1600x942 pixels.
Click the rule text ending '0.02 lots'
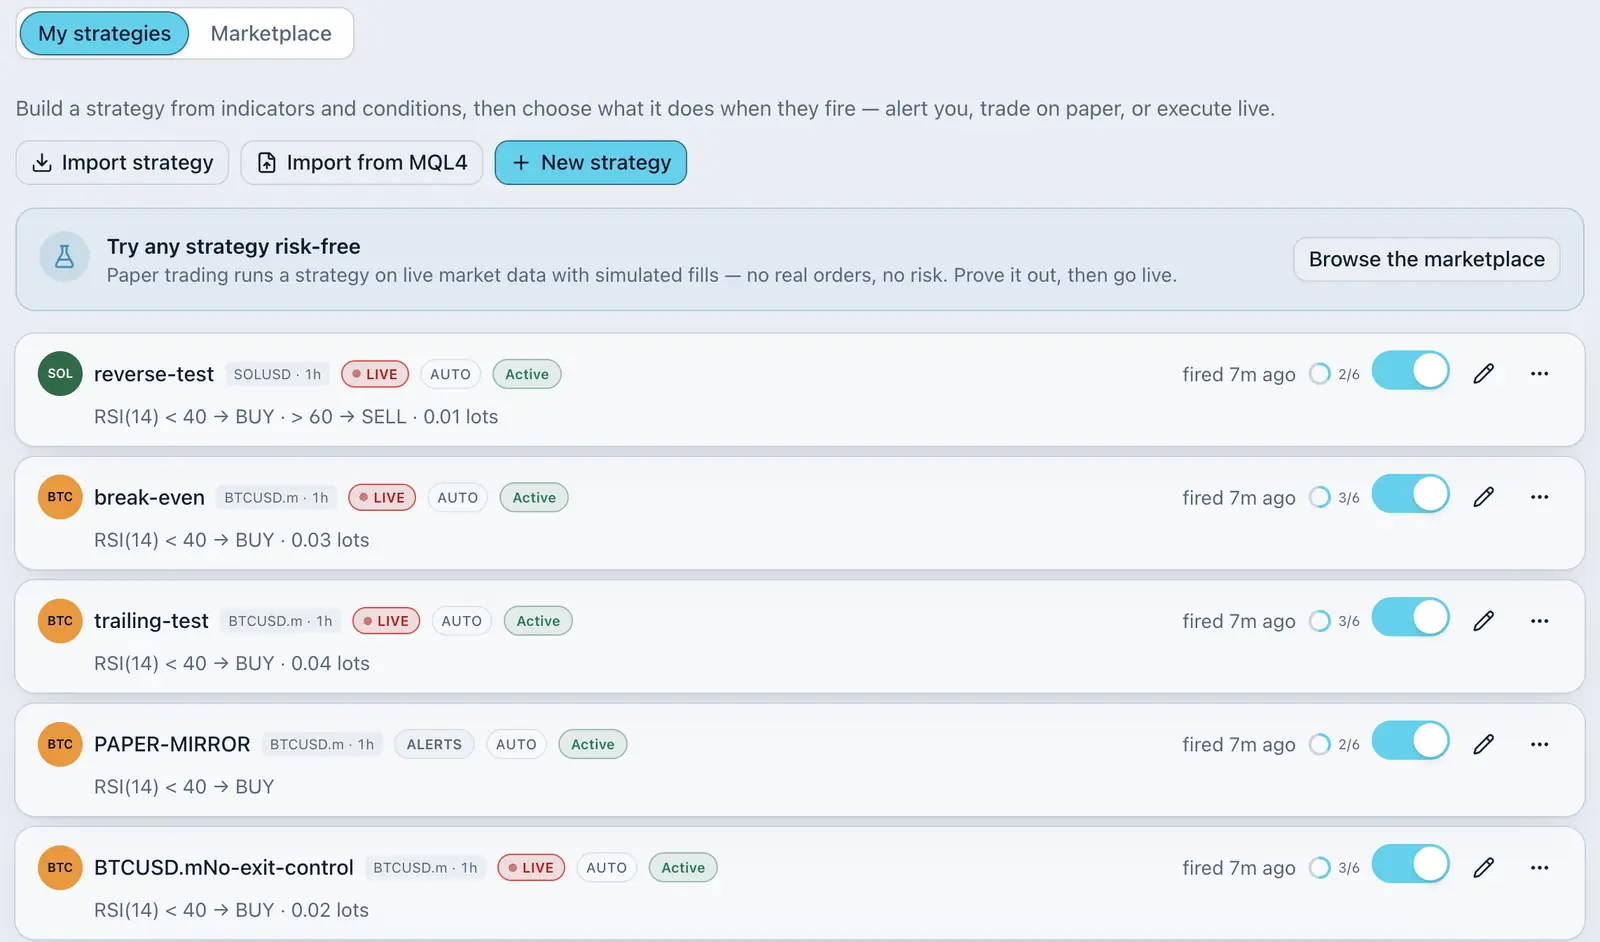(x=232, y=910)
